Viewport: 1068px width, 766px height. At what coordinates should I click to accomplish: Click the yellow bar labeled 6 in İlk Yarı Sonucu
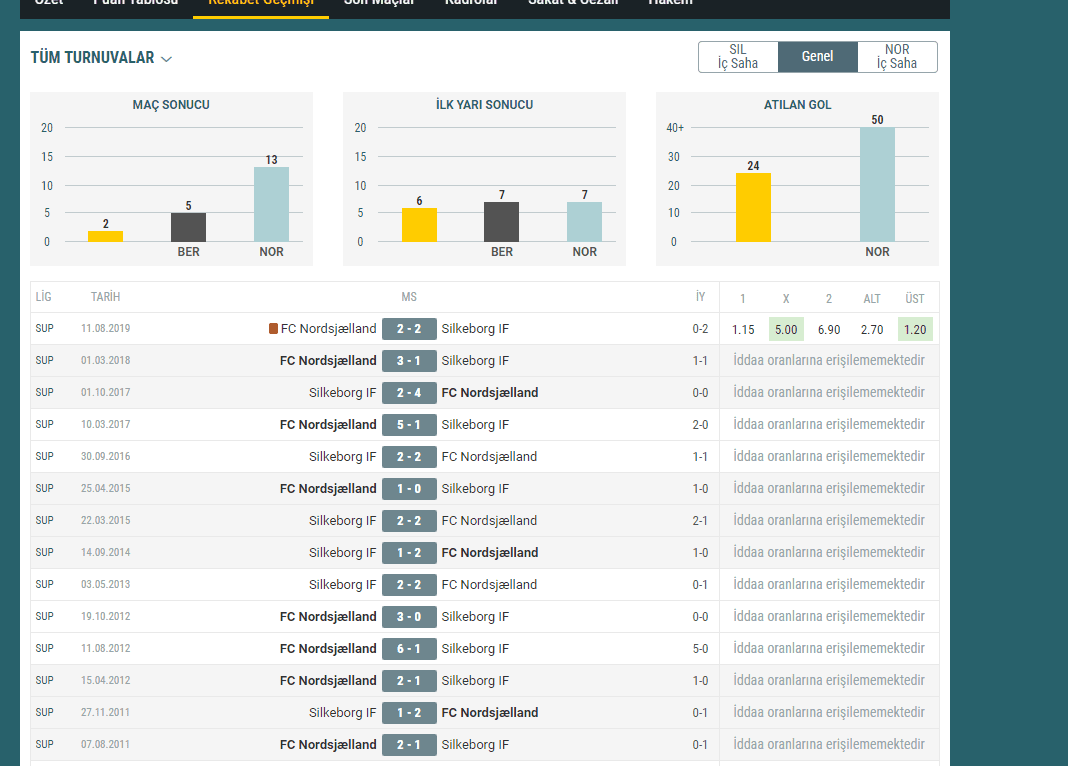(419, 225)
